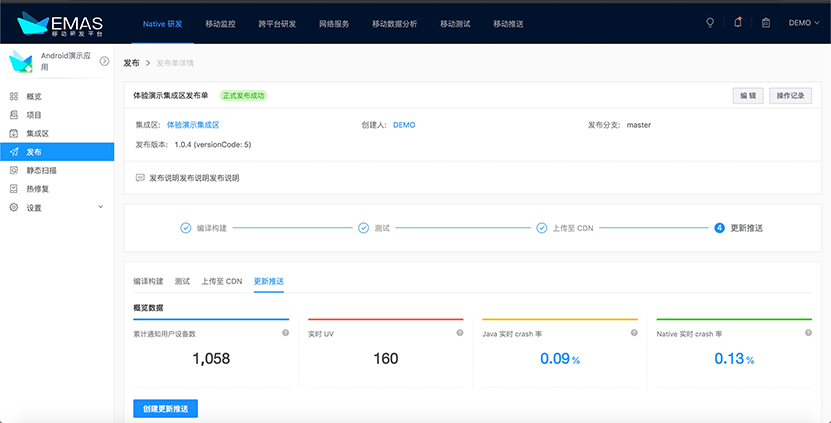Click the 创建更新推送 button

click(165, 408)
